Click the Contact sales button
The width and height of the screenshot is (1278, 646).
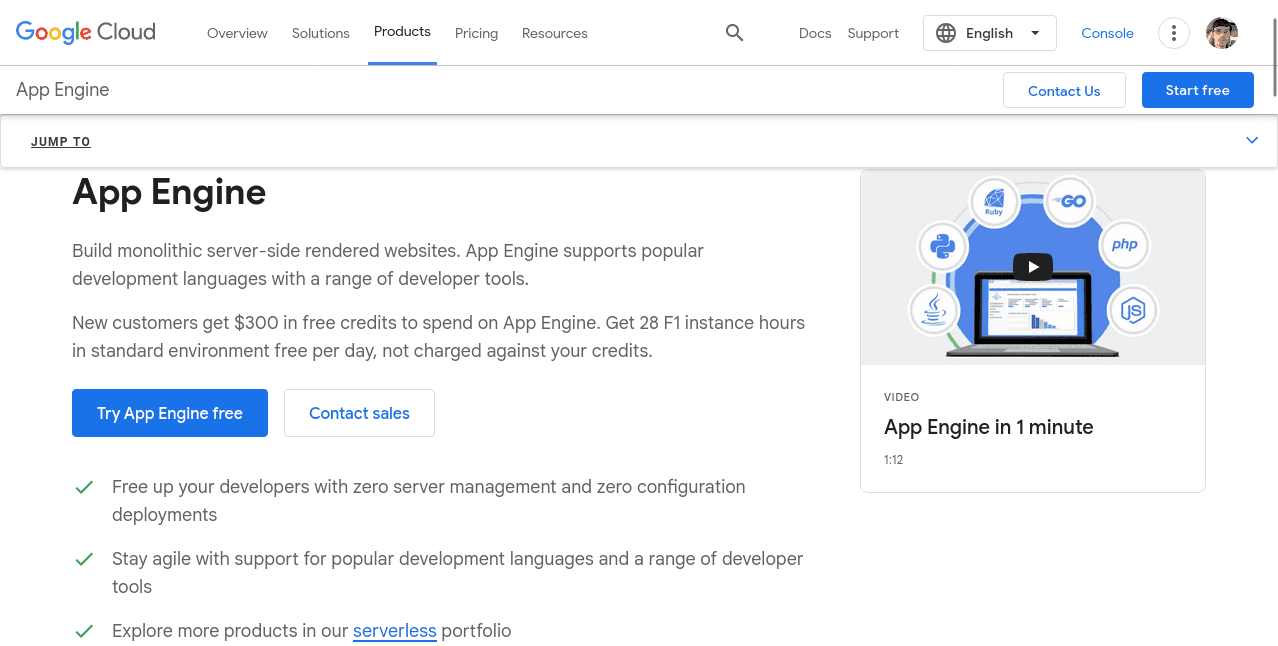click(x=359, y=413)
